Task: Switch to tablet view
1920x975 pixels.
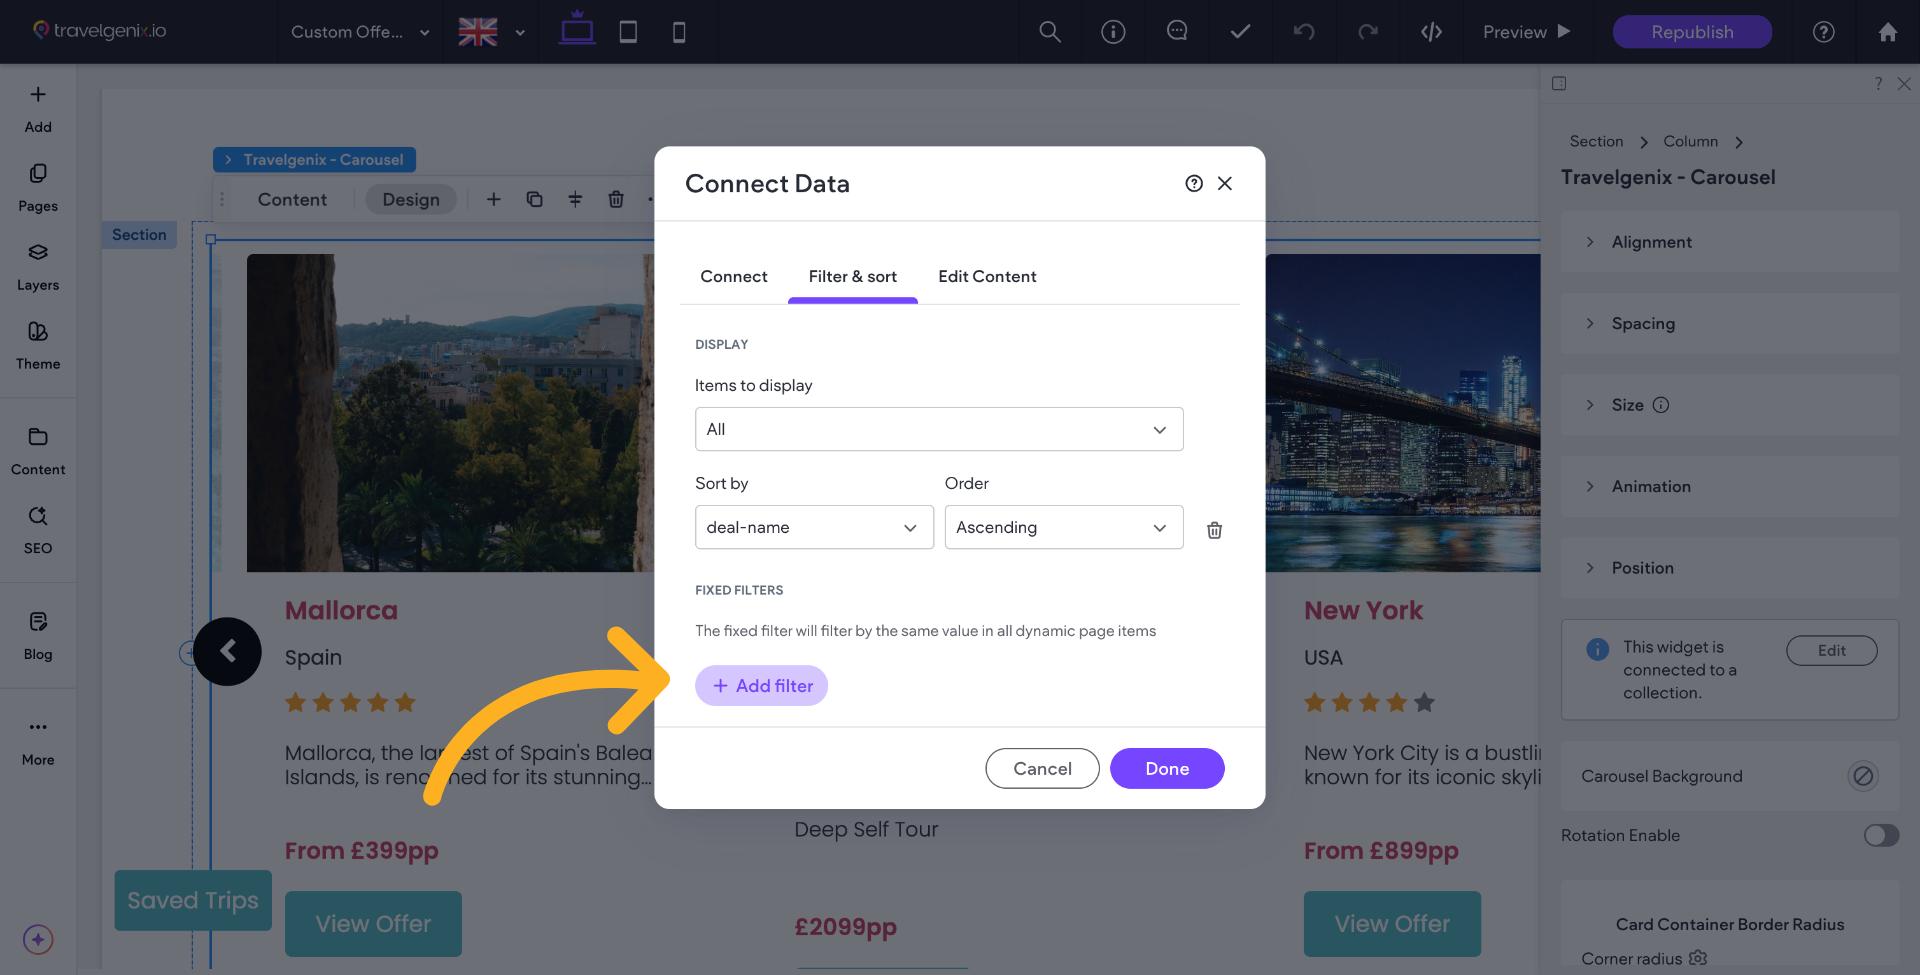Action: pyautogui.click(x=628, y=32)
